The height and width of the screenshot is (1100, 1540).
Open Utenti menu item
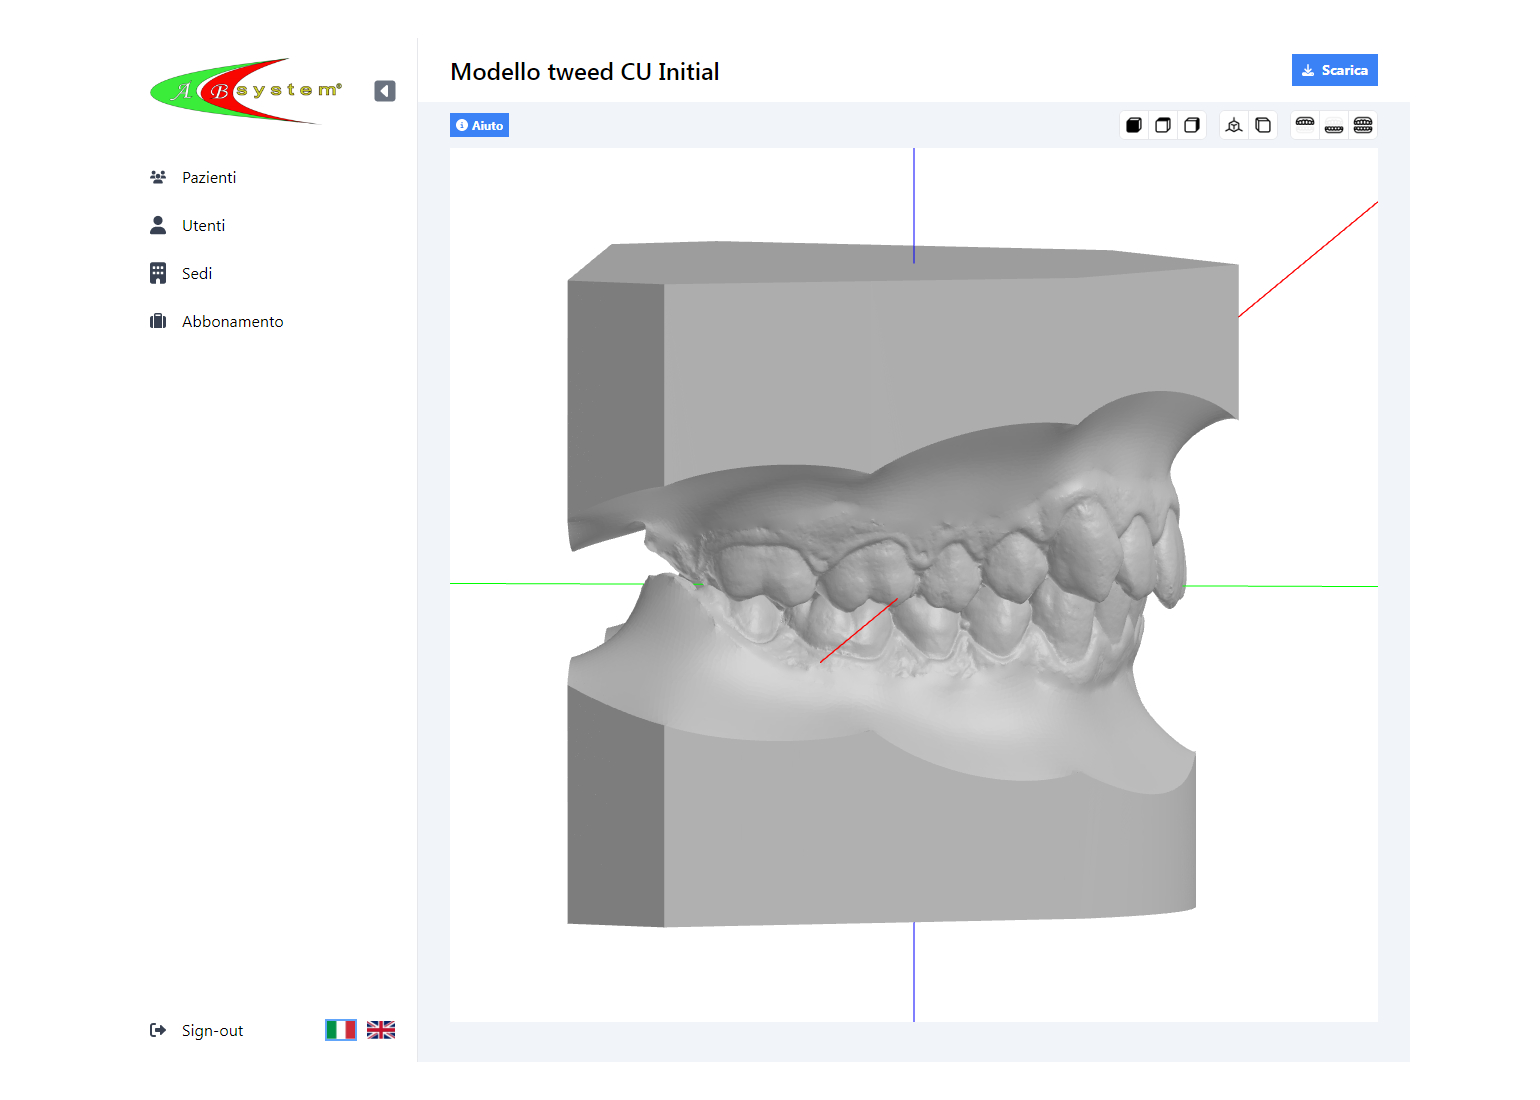coord(203,225)
